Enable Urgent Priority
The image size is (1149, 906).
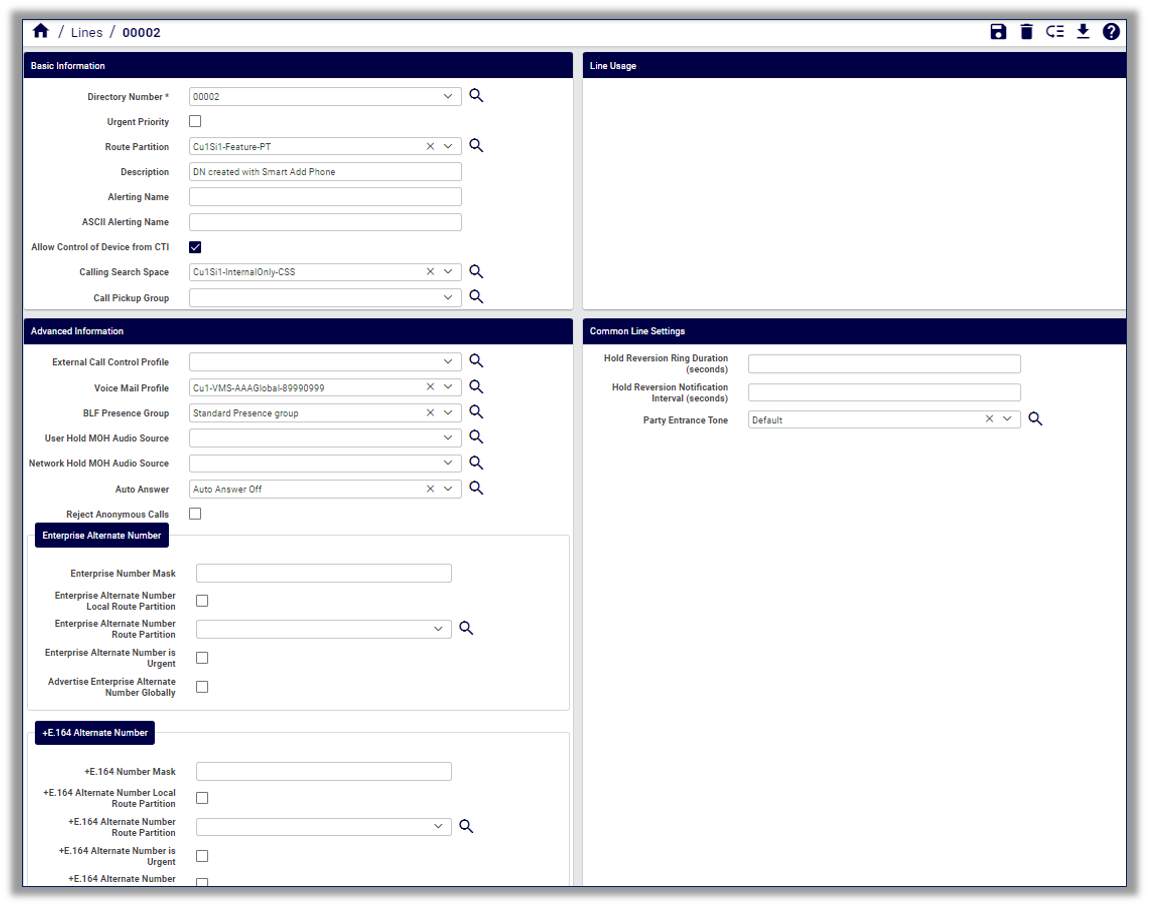coord(195,120)
